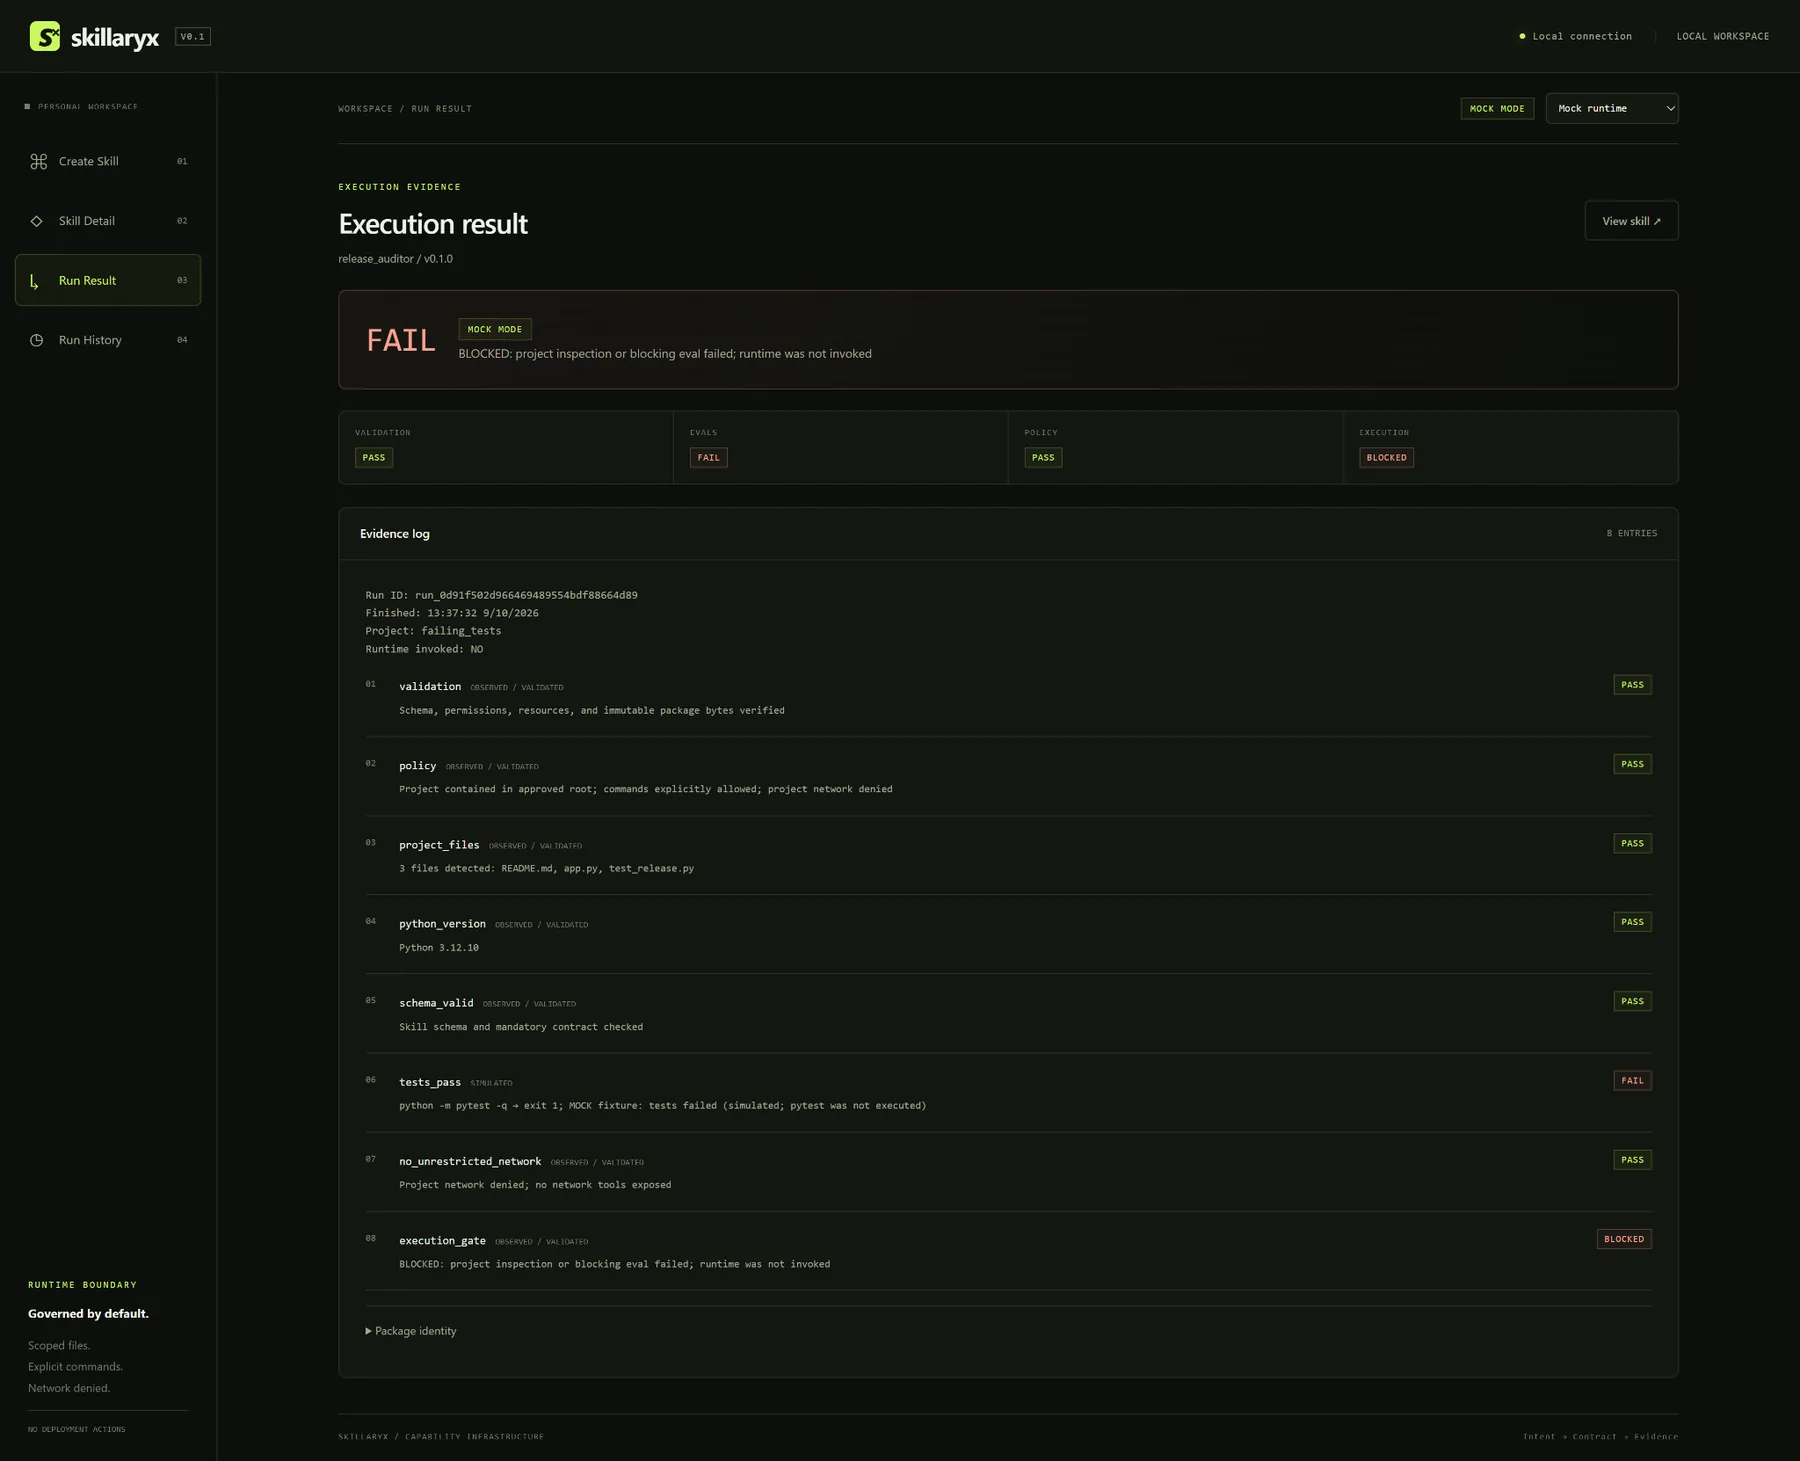
Task: Click the release_auditor / v0.1.0 text
Action: click(x=395, y=259)
